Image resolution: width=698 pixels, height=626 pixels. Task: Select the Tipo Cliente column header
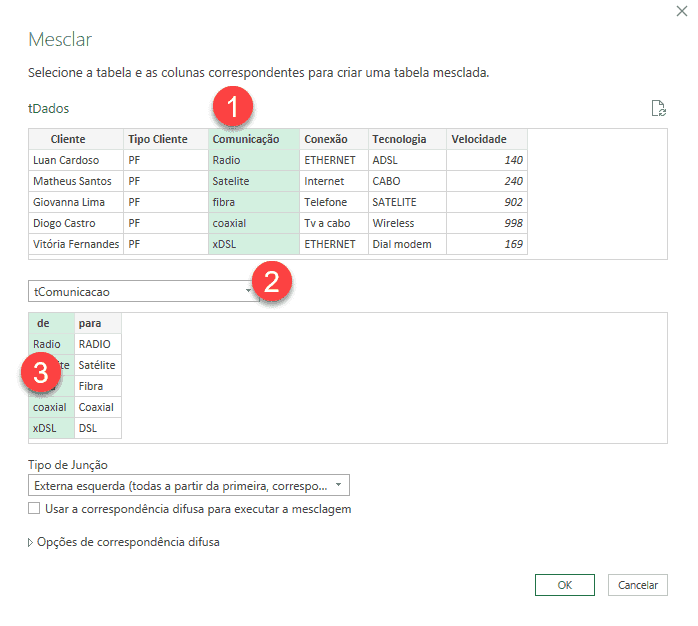[x=166, y=139]
